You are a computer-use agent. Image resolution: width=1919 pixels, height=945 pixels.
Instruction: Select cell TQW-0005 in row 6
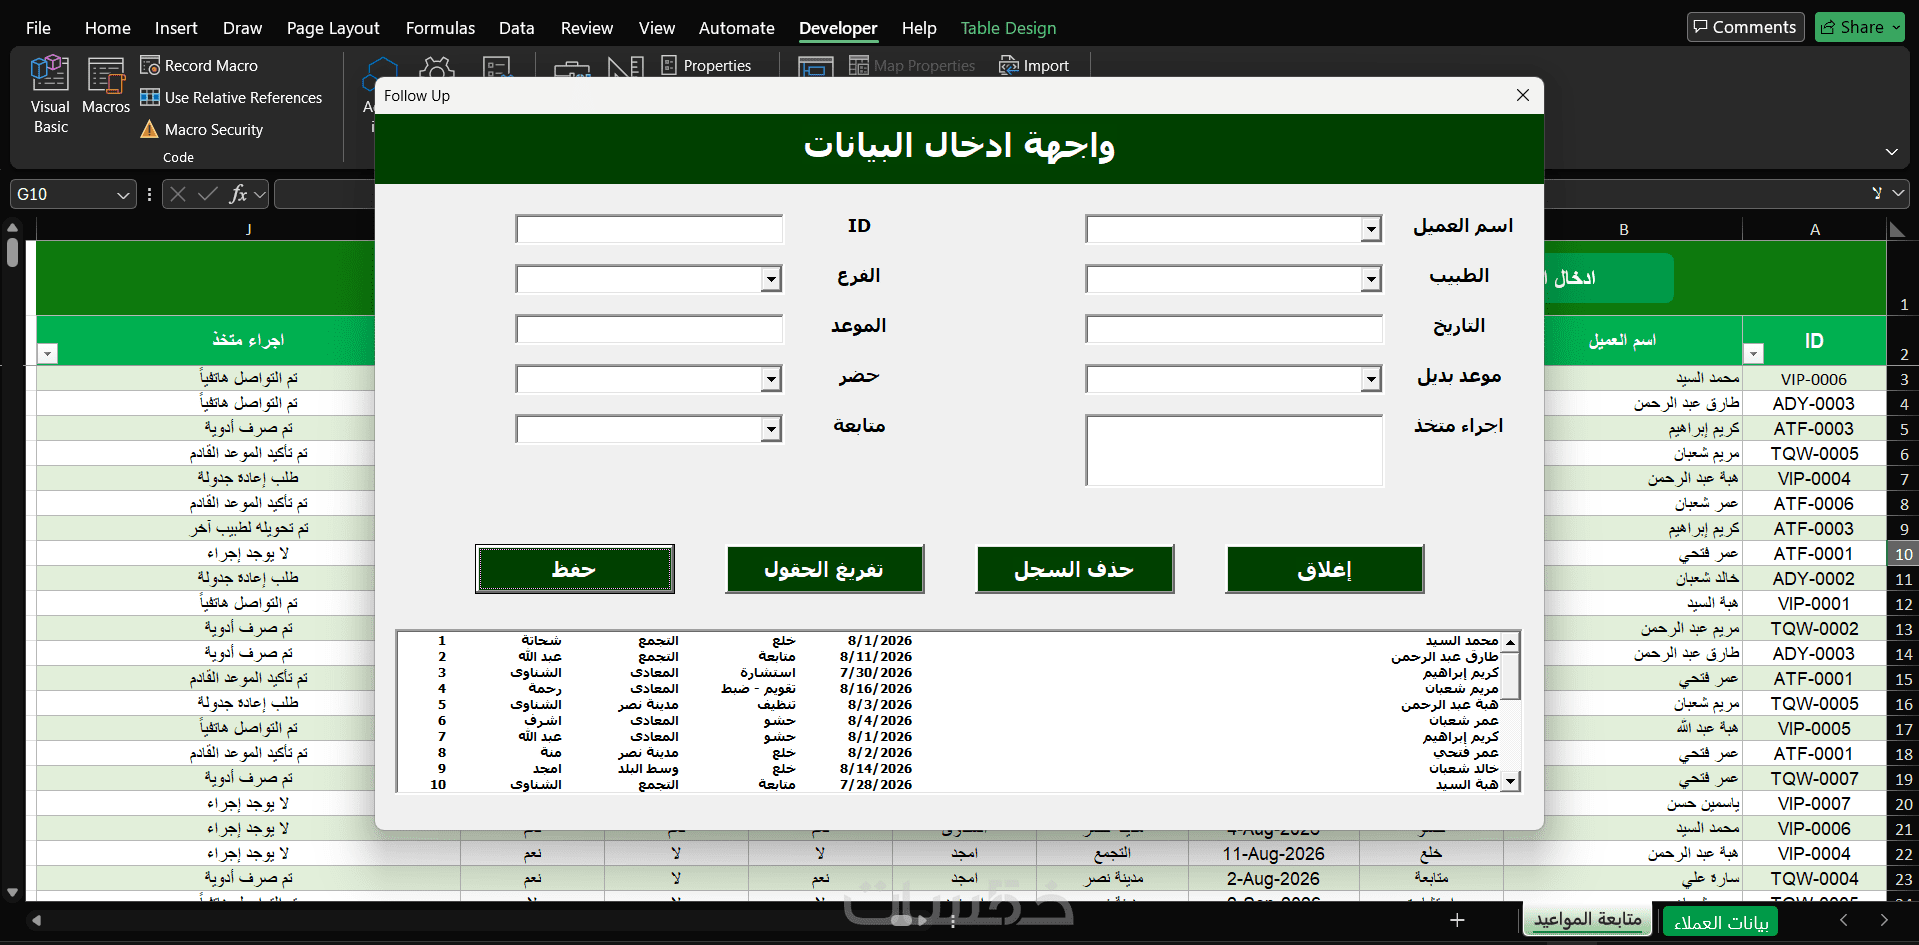pos(1813,454)
